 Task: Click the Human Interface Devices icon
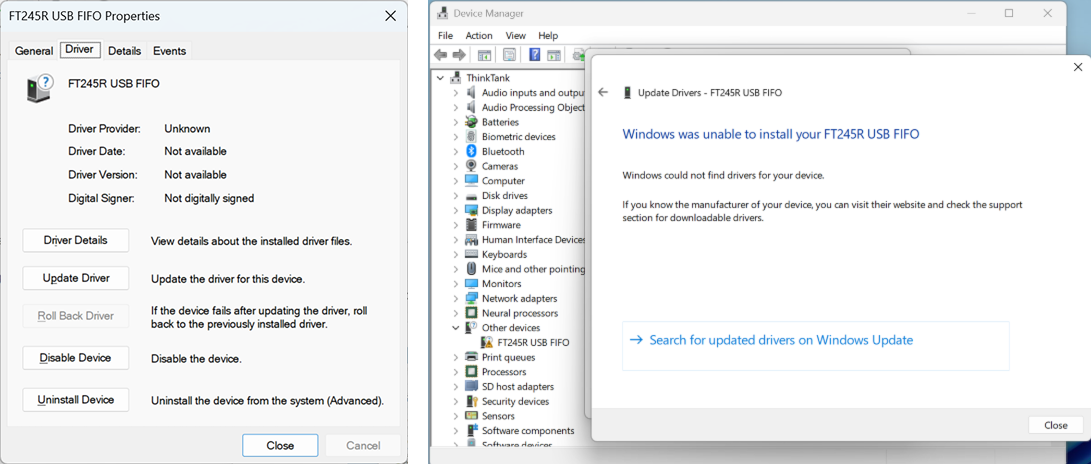pos(471,239)
